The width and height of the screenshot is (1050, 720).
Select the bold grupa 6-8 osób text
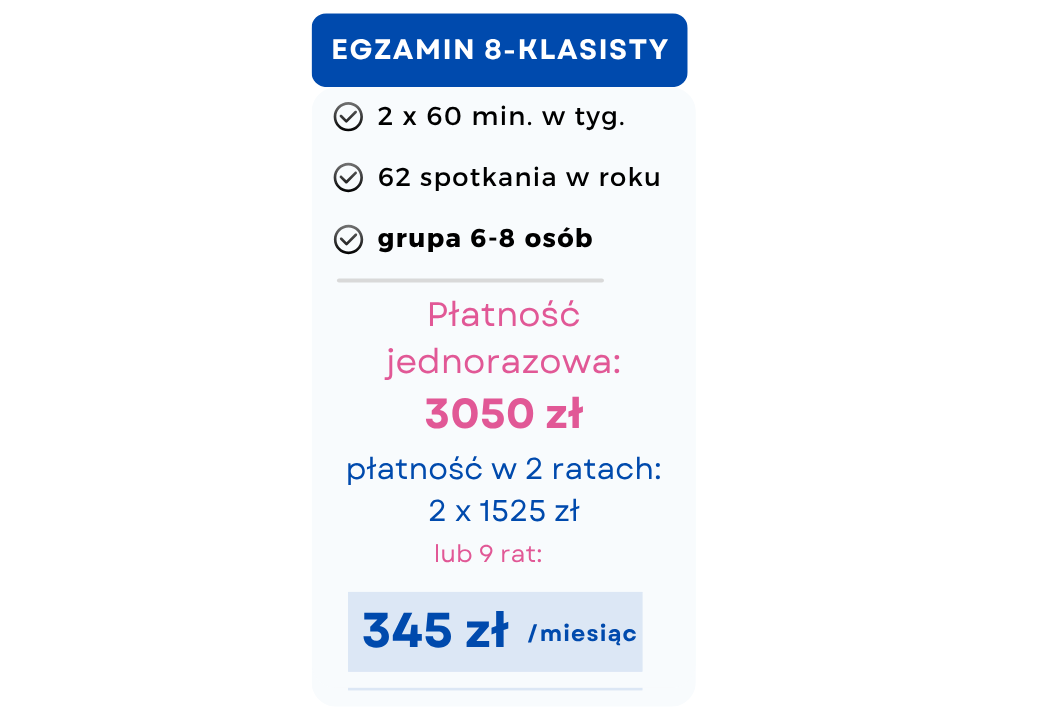(485, 239)
